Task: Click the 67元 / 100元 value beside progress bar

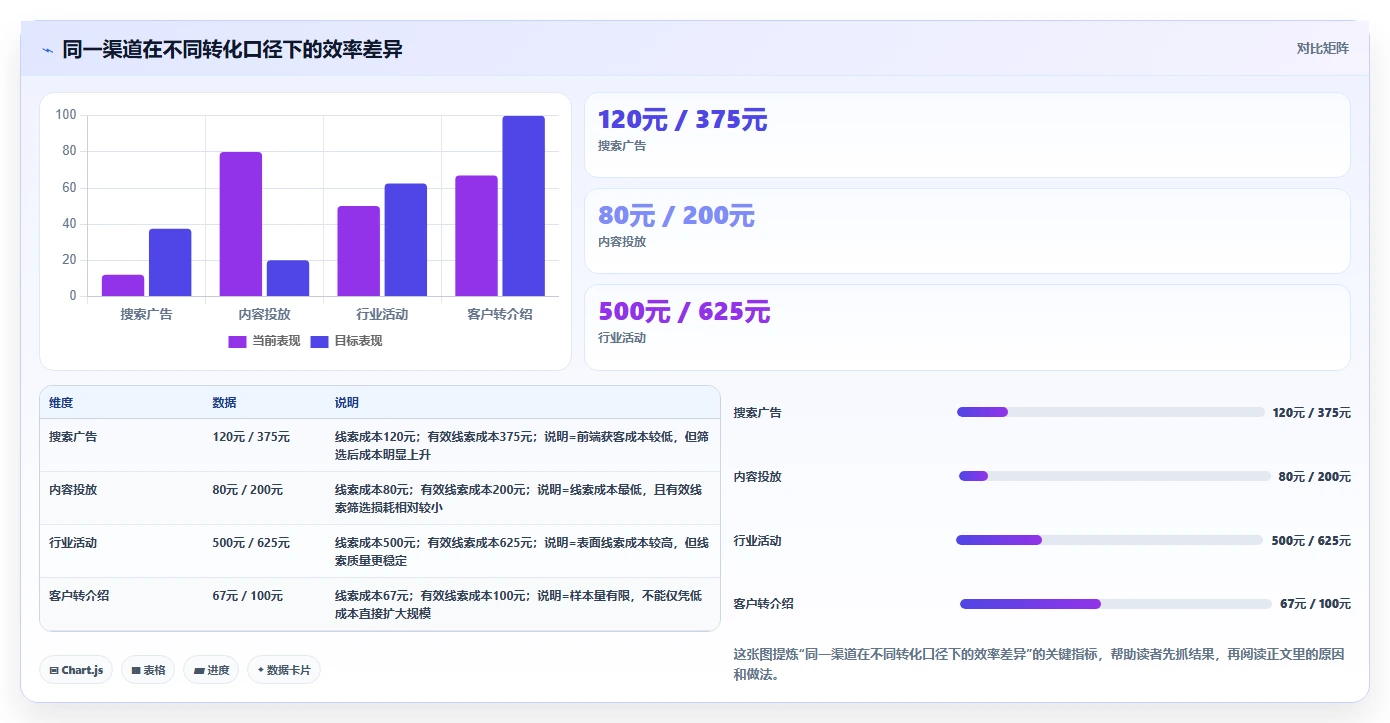Action: click(1315, 604)
